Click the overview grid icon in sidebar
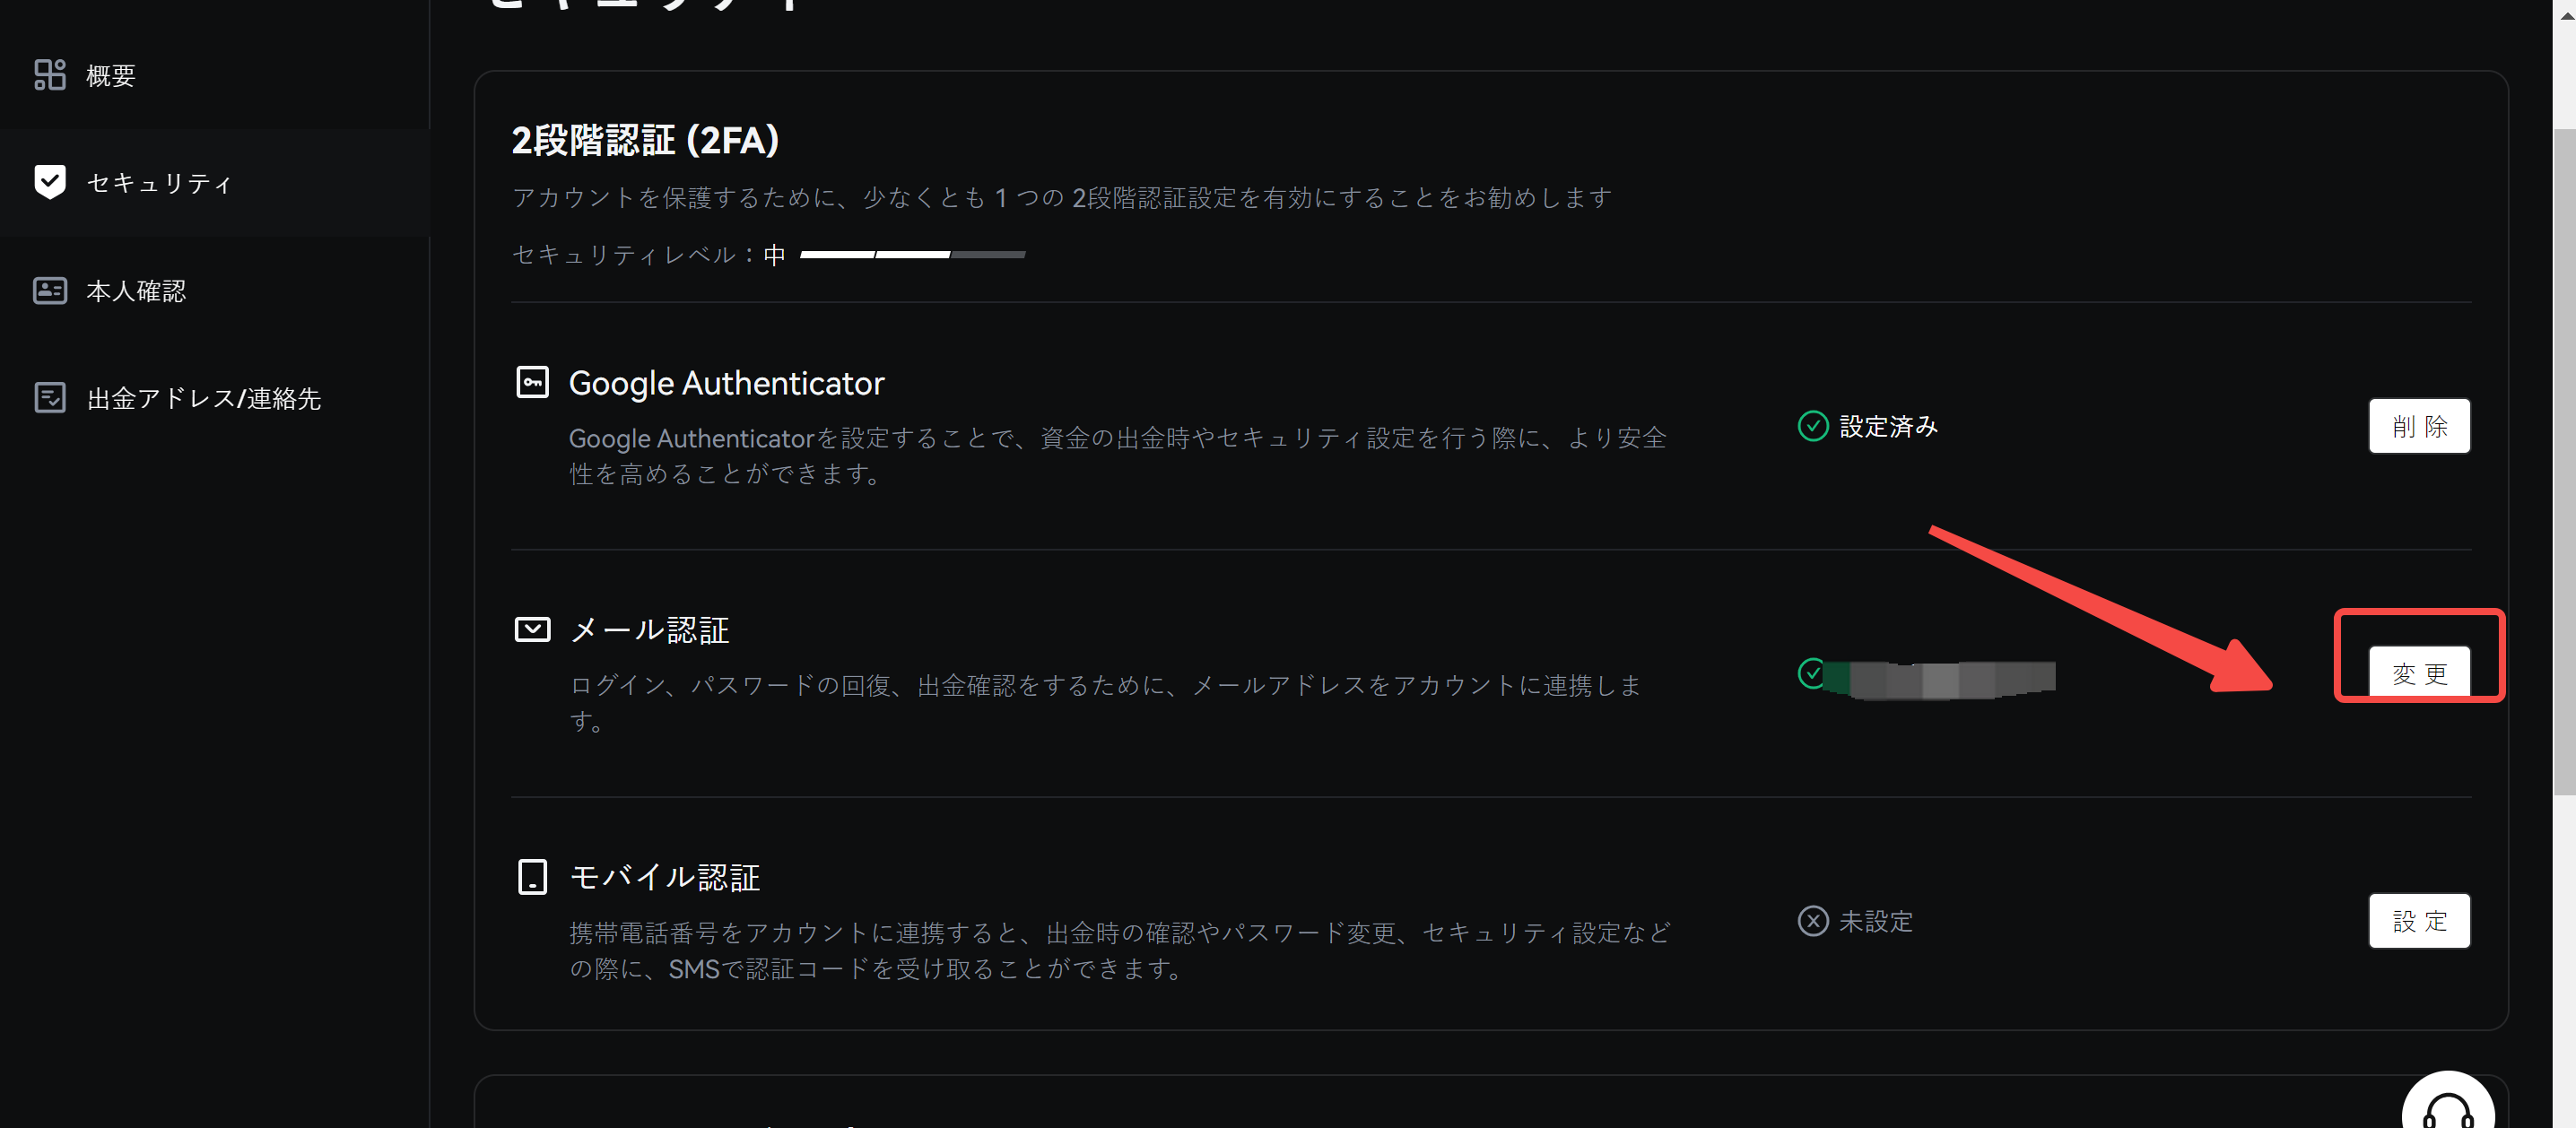The width and height of the screenshot is (2576, 1128). coord(49,75)
